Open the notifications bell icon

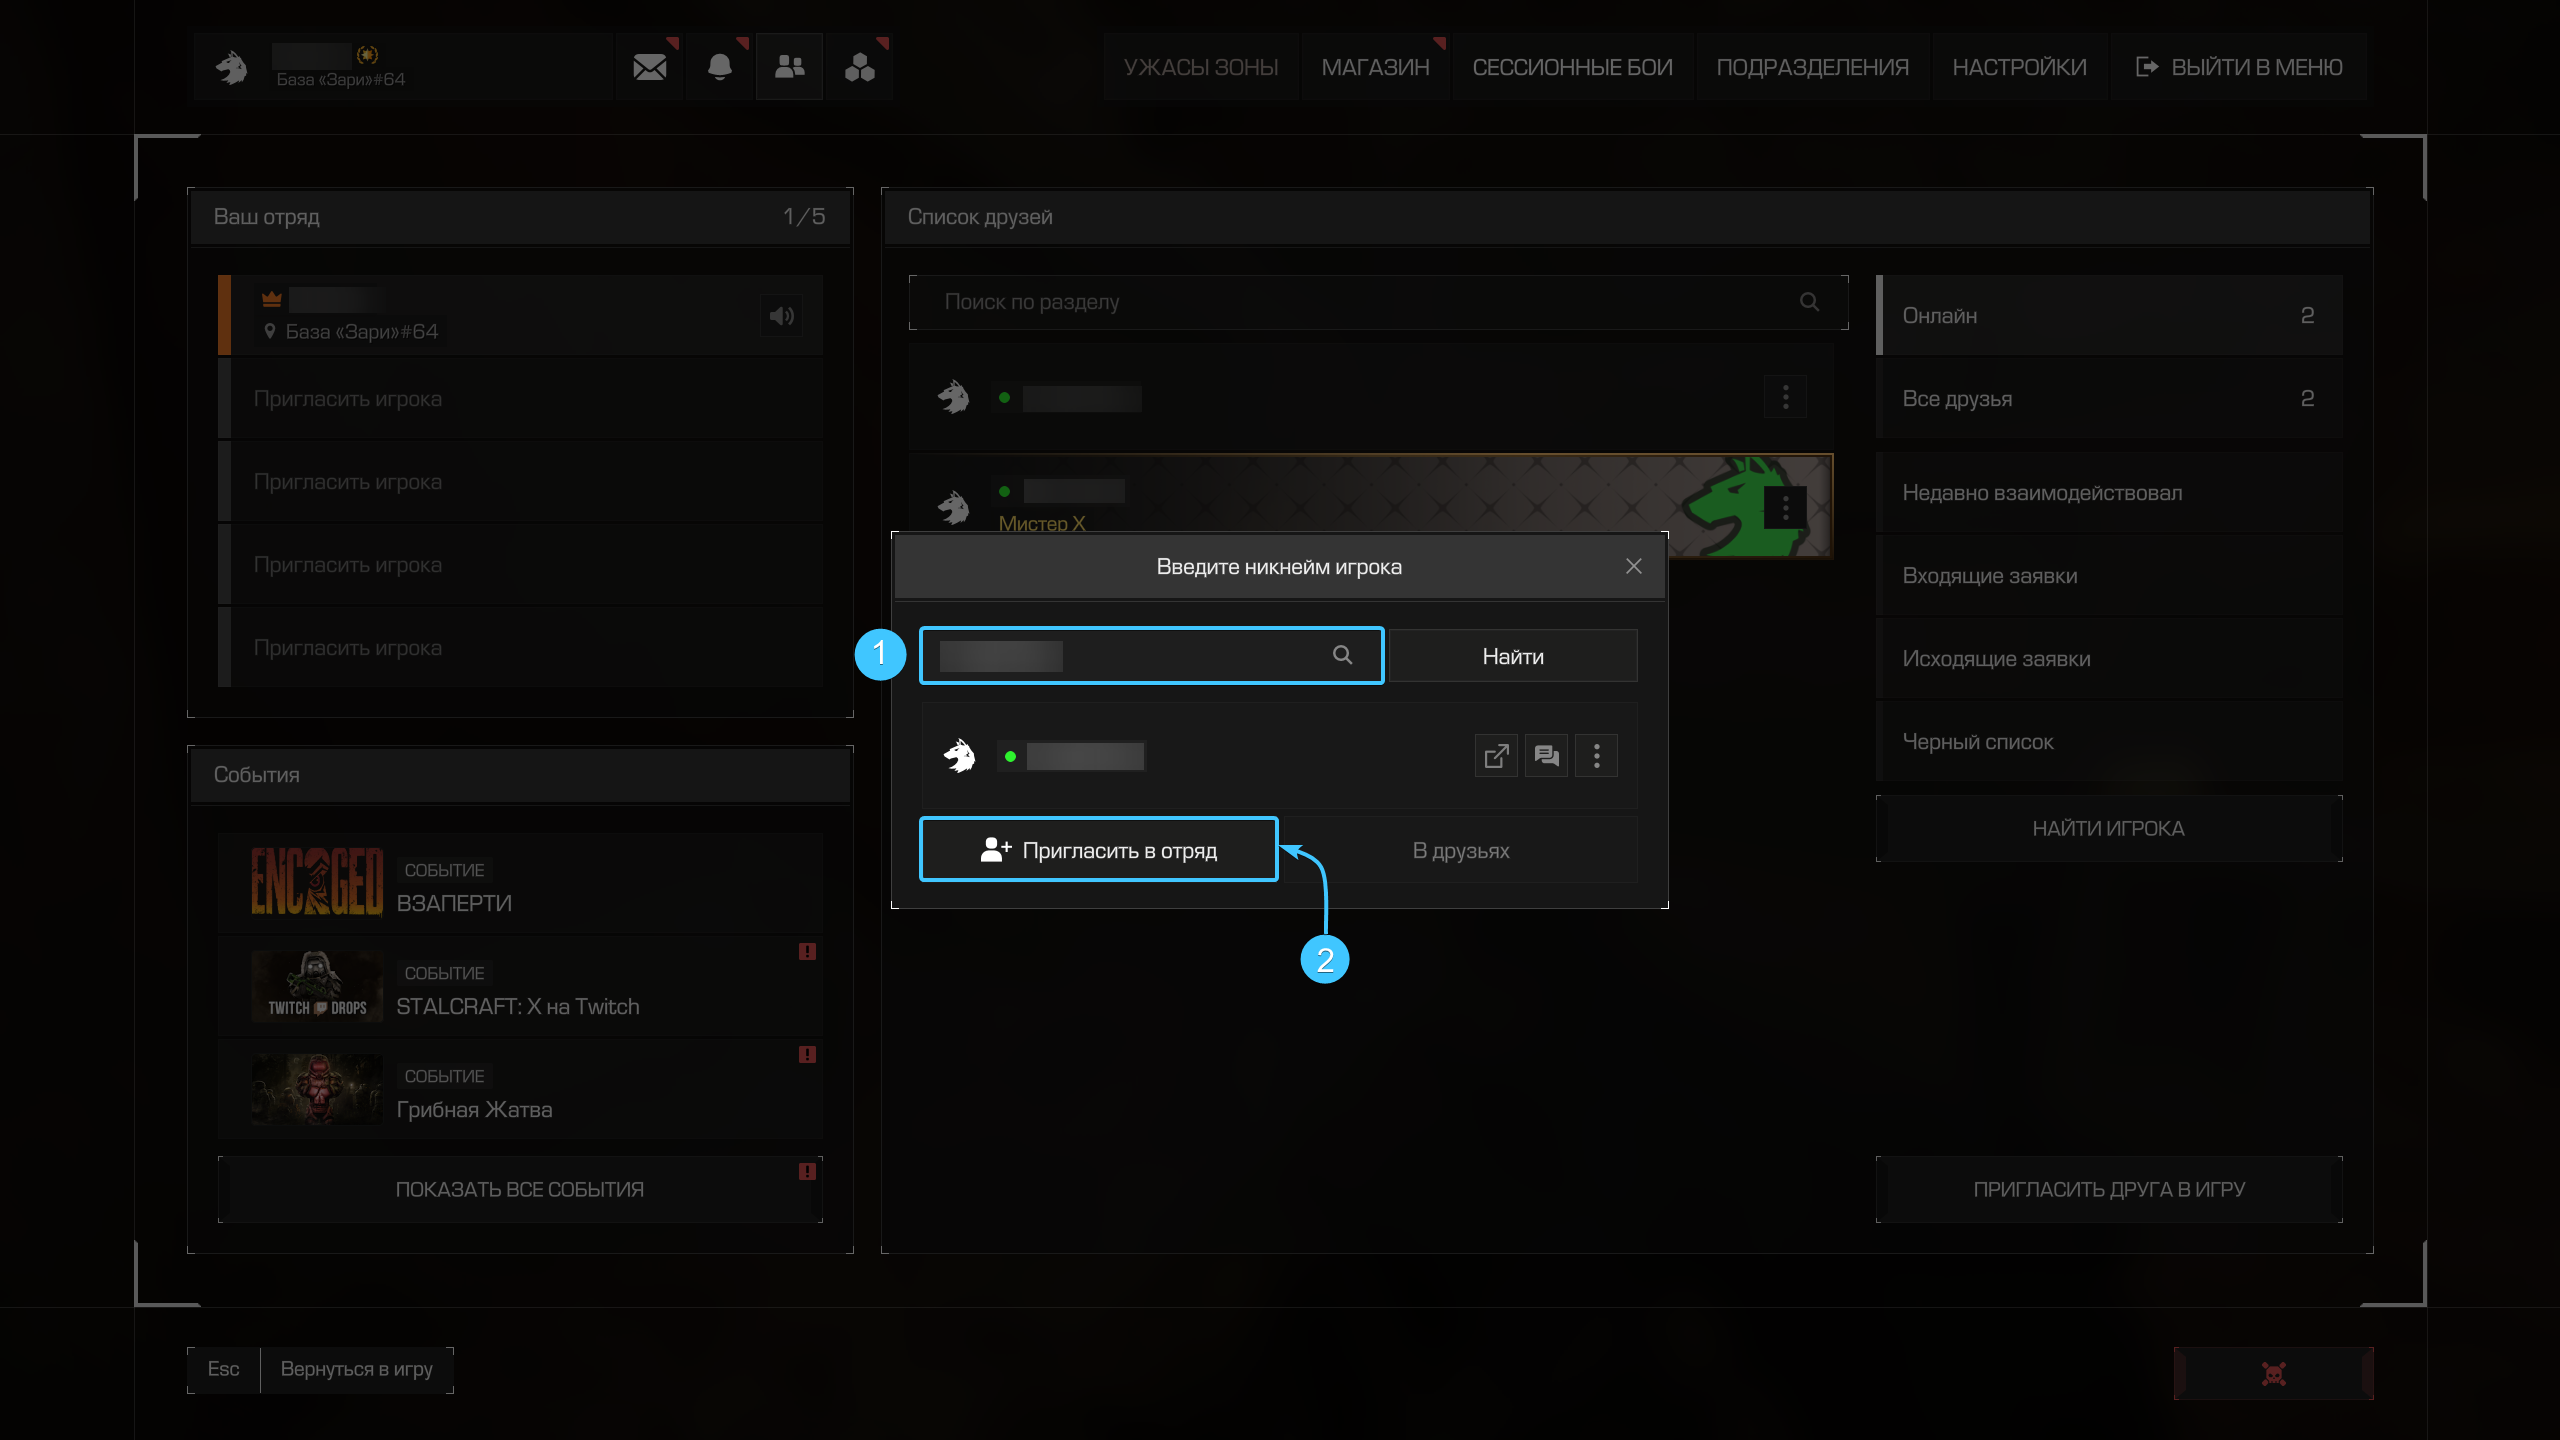point(719,67)
